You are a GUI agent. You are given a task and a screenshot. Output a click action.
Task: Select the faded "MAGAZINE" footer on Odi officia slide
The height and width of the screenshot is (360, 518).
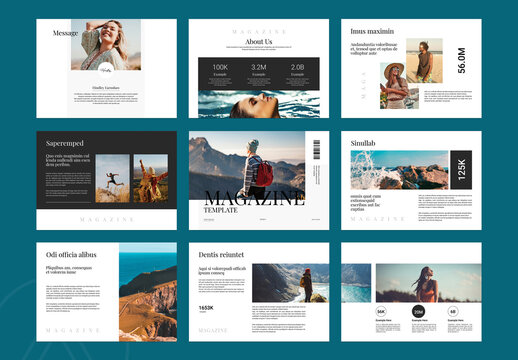(73, 330)
